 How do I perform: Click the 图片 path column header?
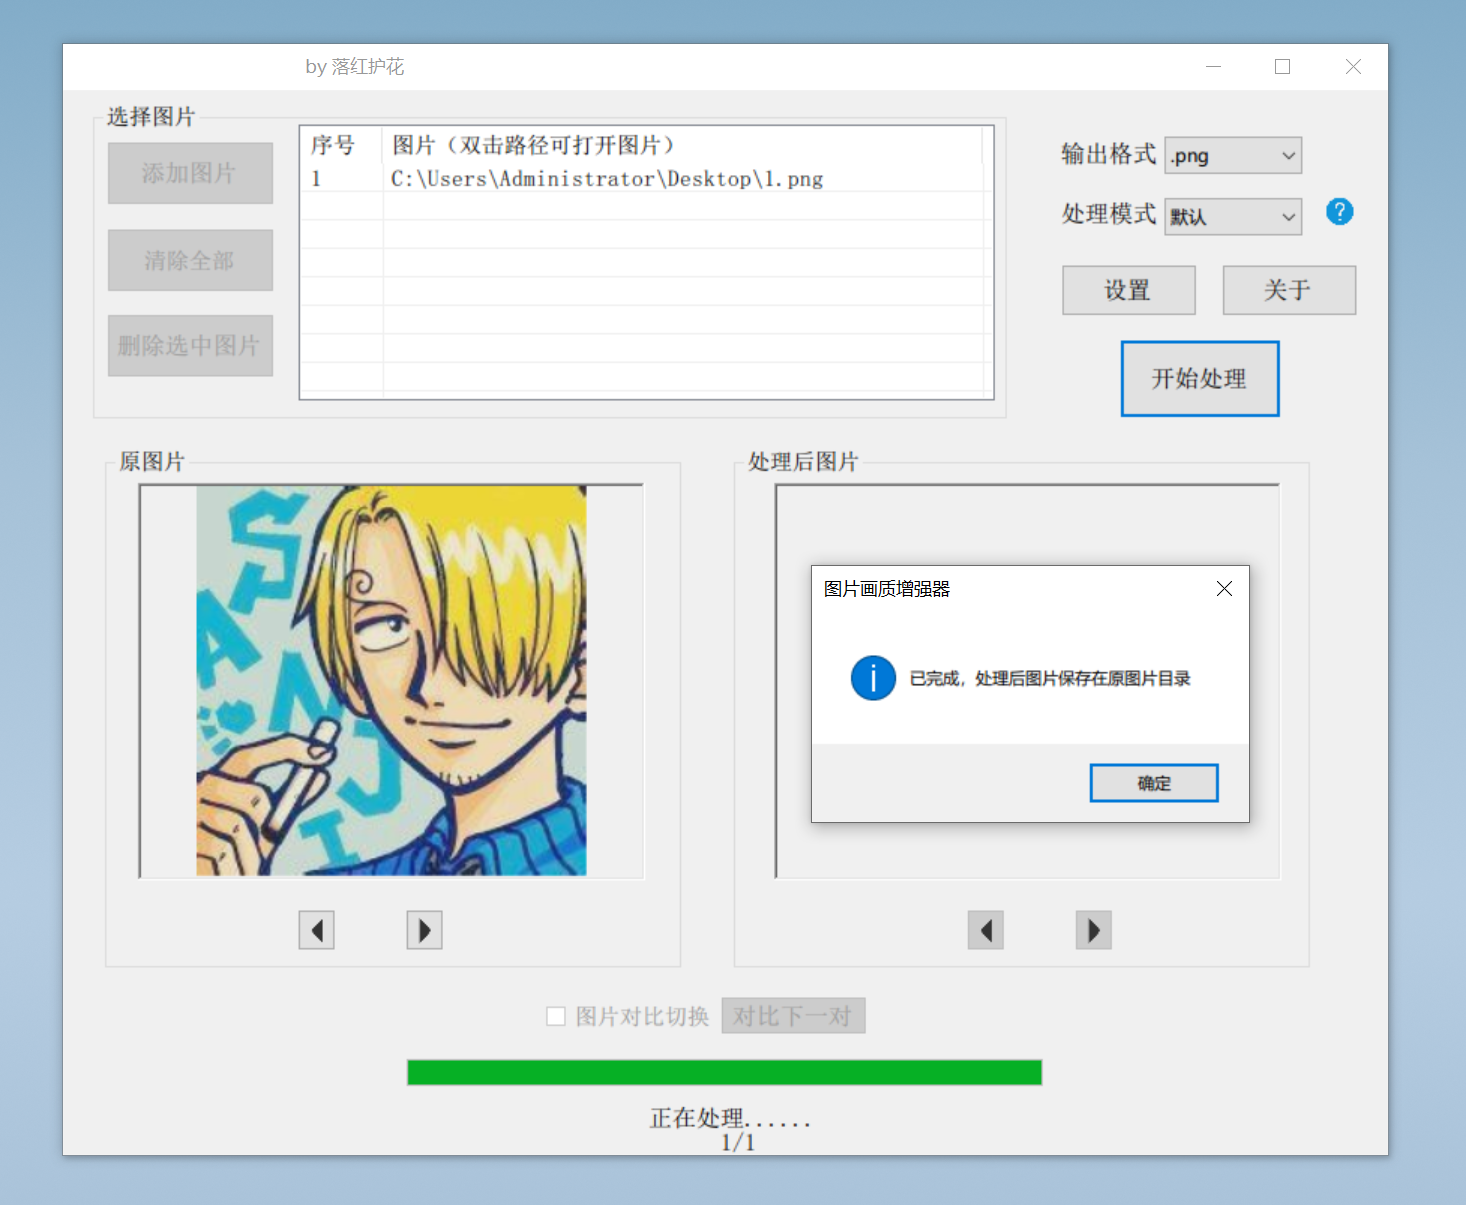click(x=533, y=145)
